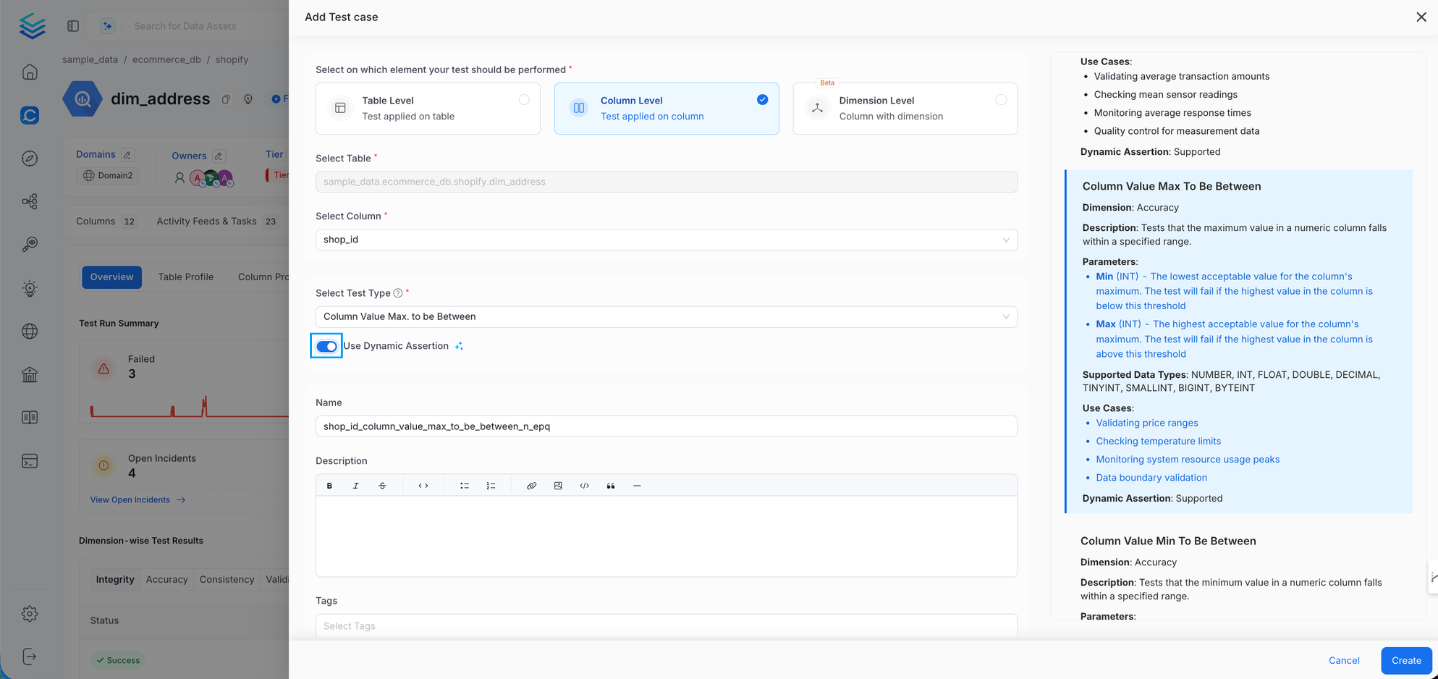The width and height of the screenshot is (1438, 679).
Task: Click the Create button to add test case
Action: [1405, 660]
